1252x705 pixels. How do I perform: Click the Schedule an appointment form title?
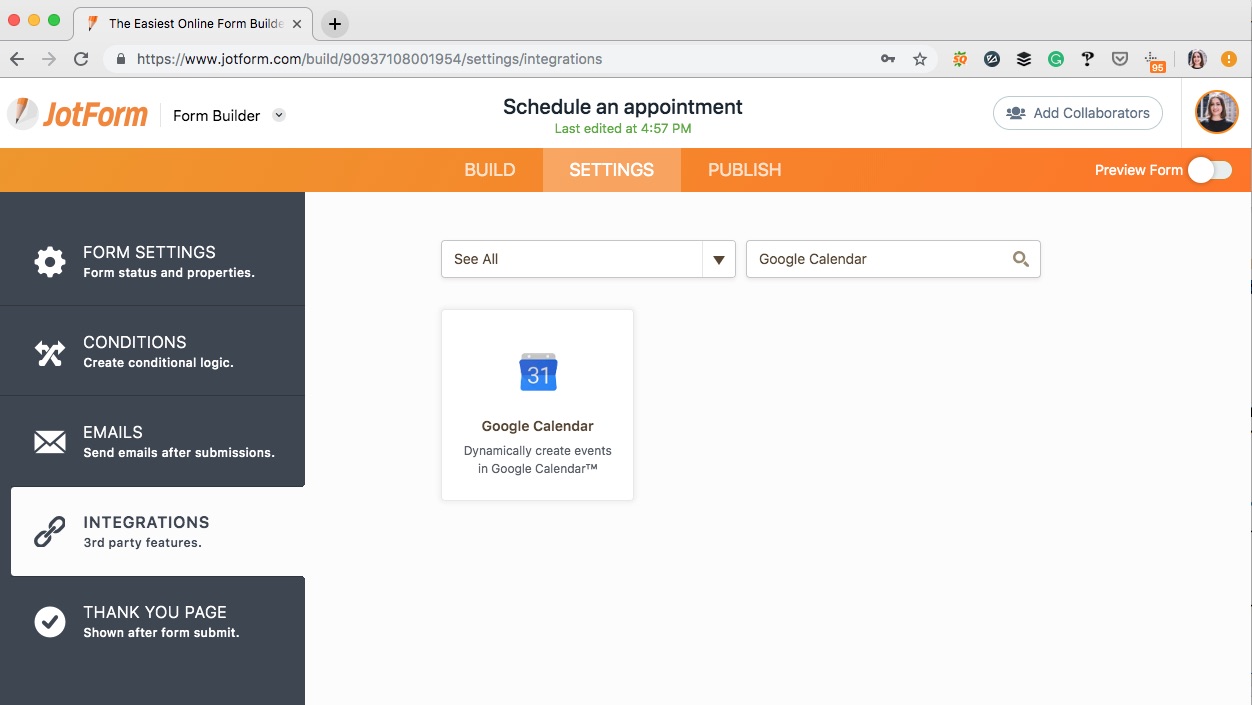[x=623, y=107]
